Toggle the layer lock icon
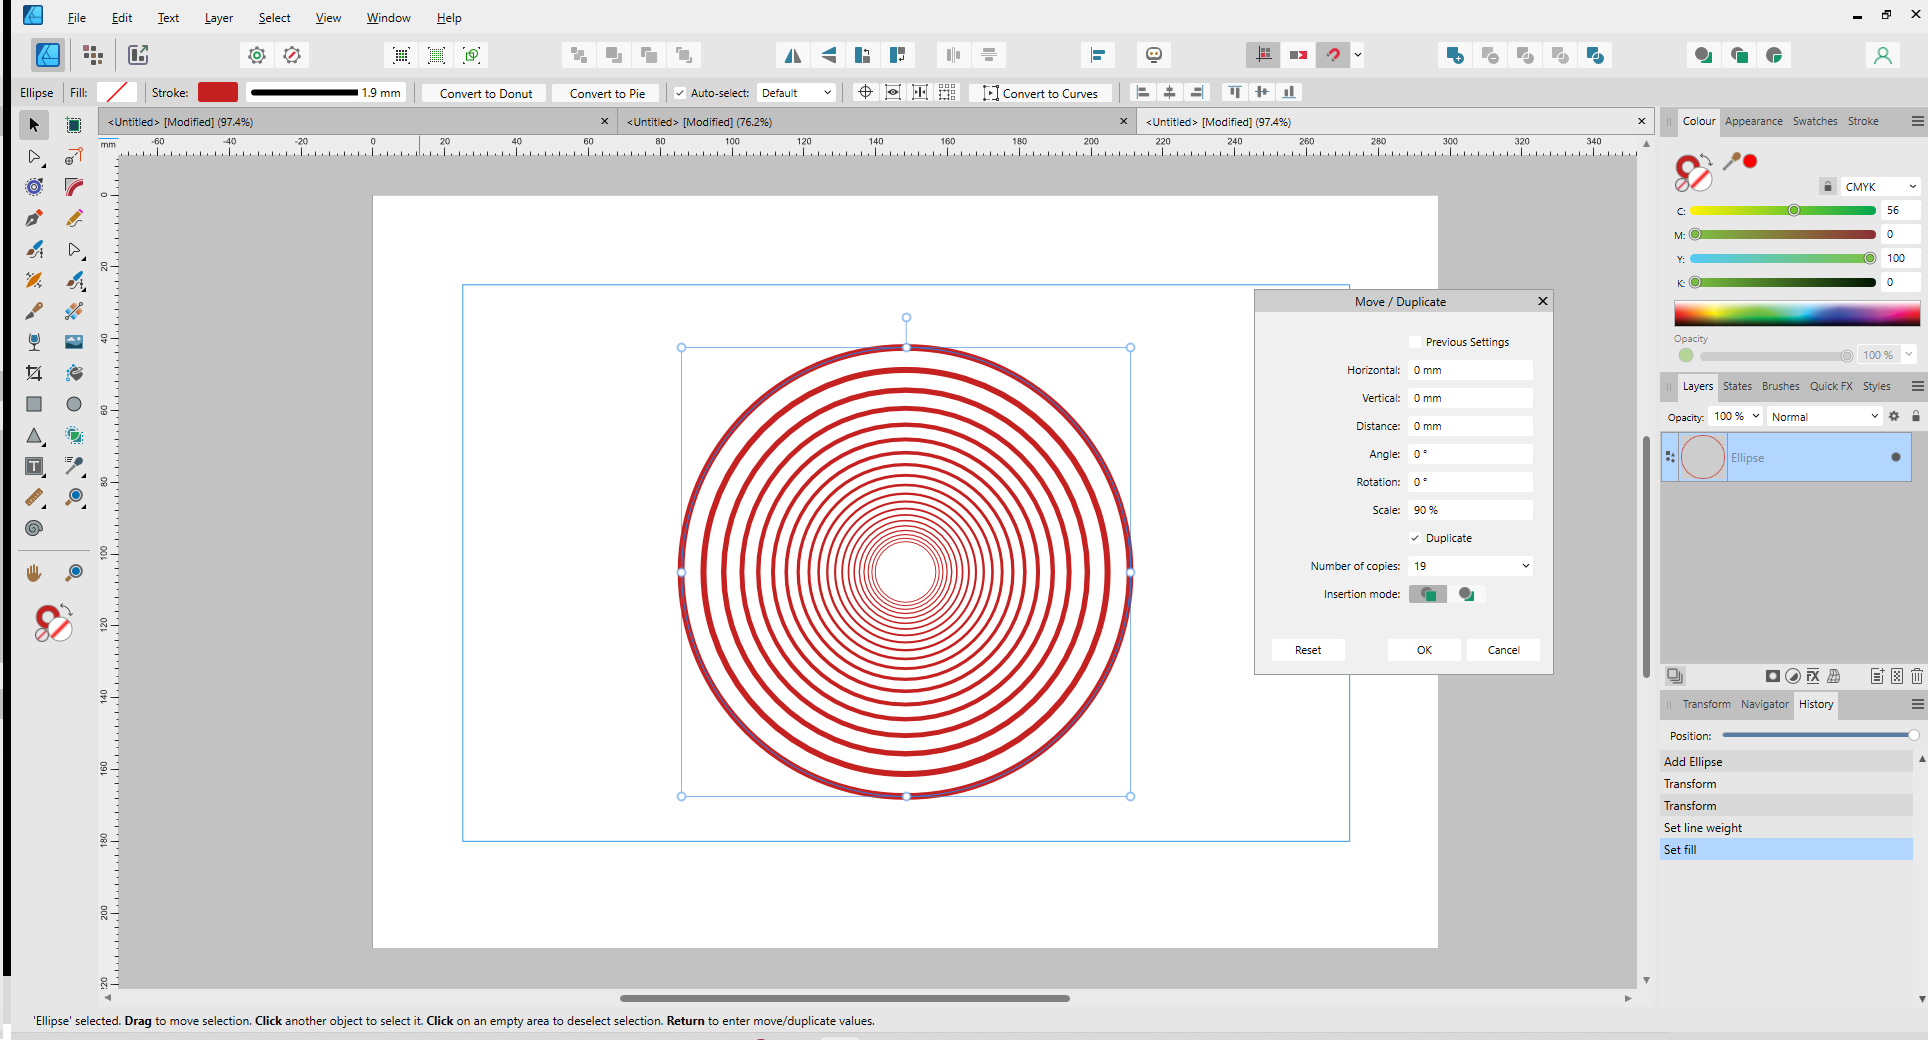 [1916, 416]
